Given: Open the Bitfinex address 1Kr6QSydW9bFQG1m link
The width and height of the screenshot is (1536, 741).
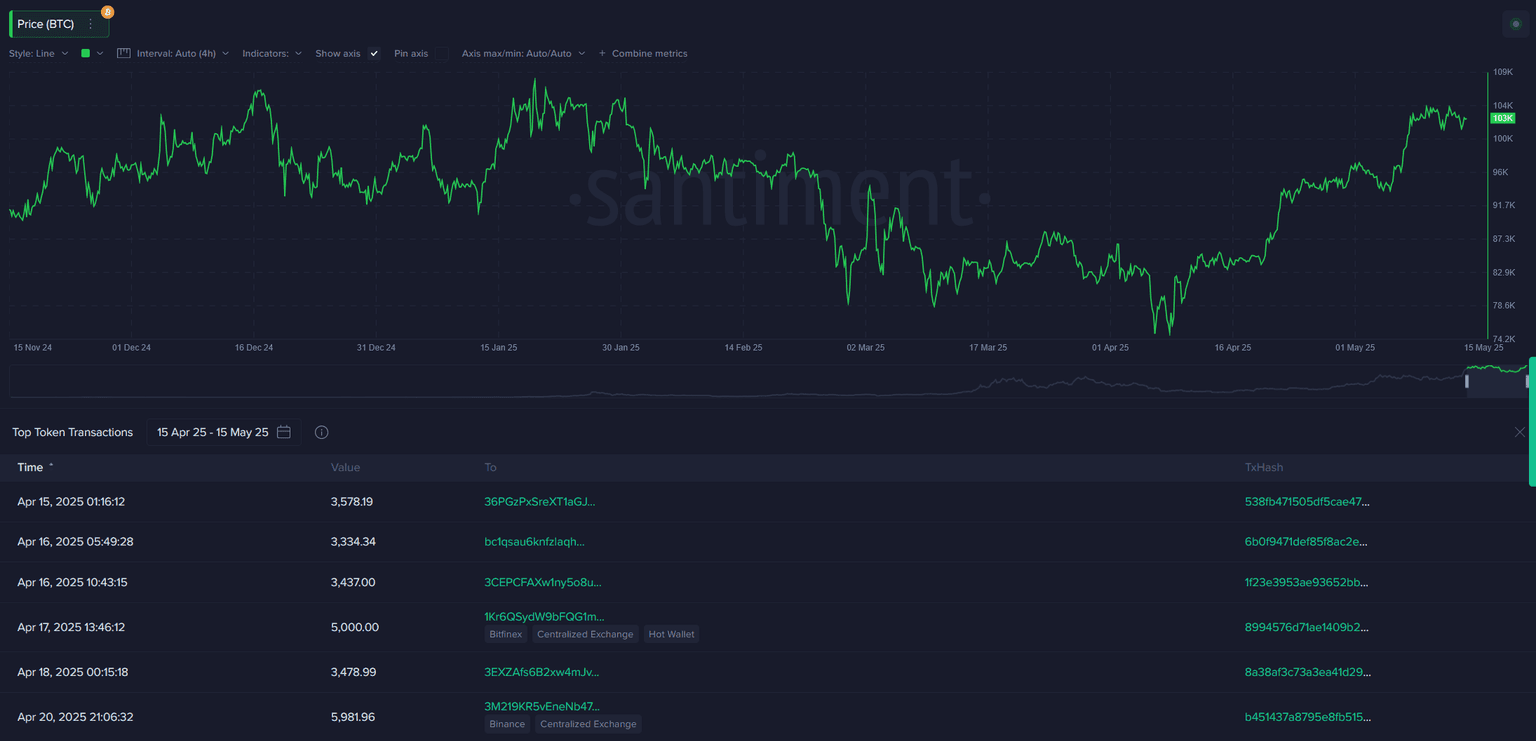Looking at the screenshot, I should coord(544,616).
